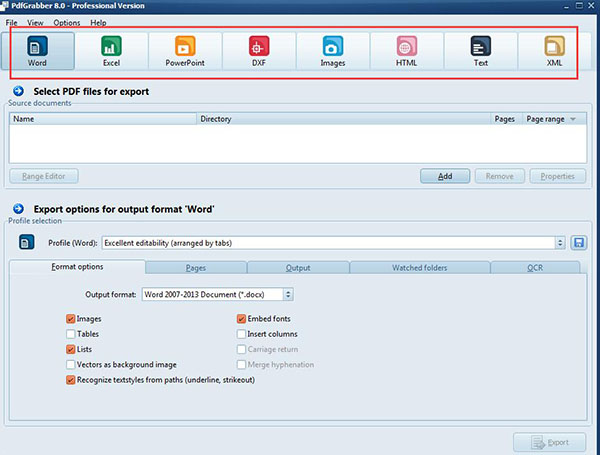Open the View menu
Image resolution: width=600 pixels, height=455 pixels.
(x=35, y=23)
